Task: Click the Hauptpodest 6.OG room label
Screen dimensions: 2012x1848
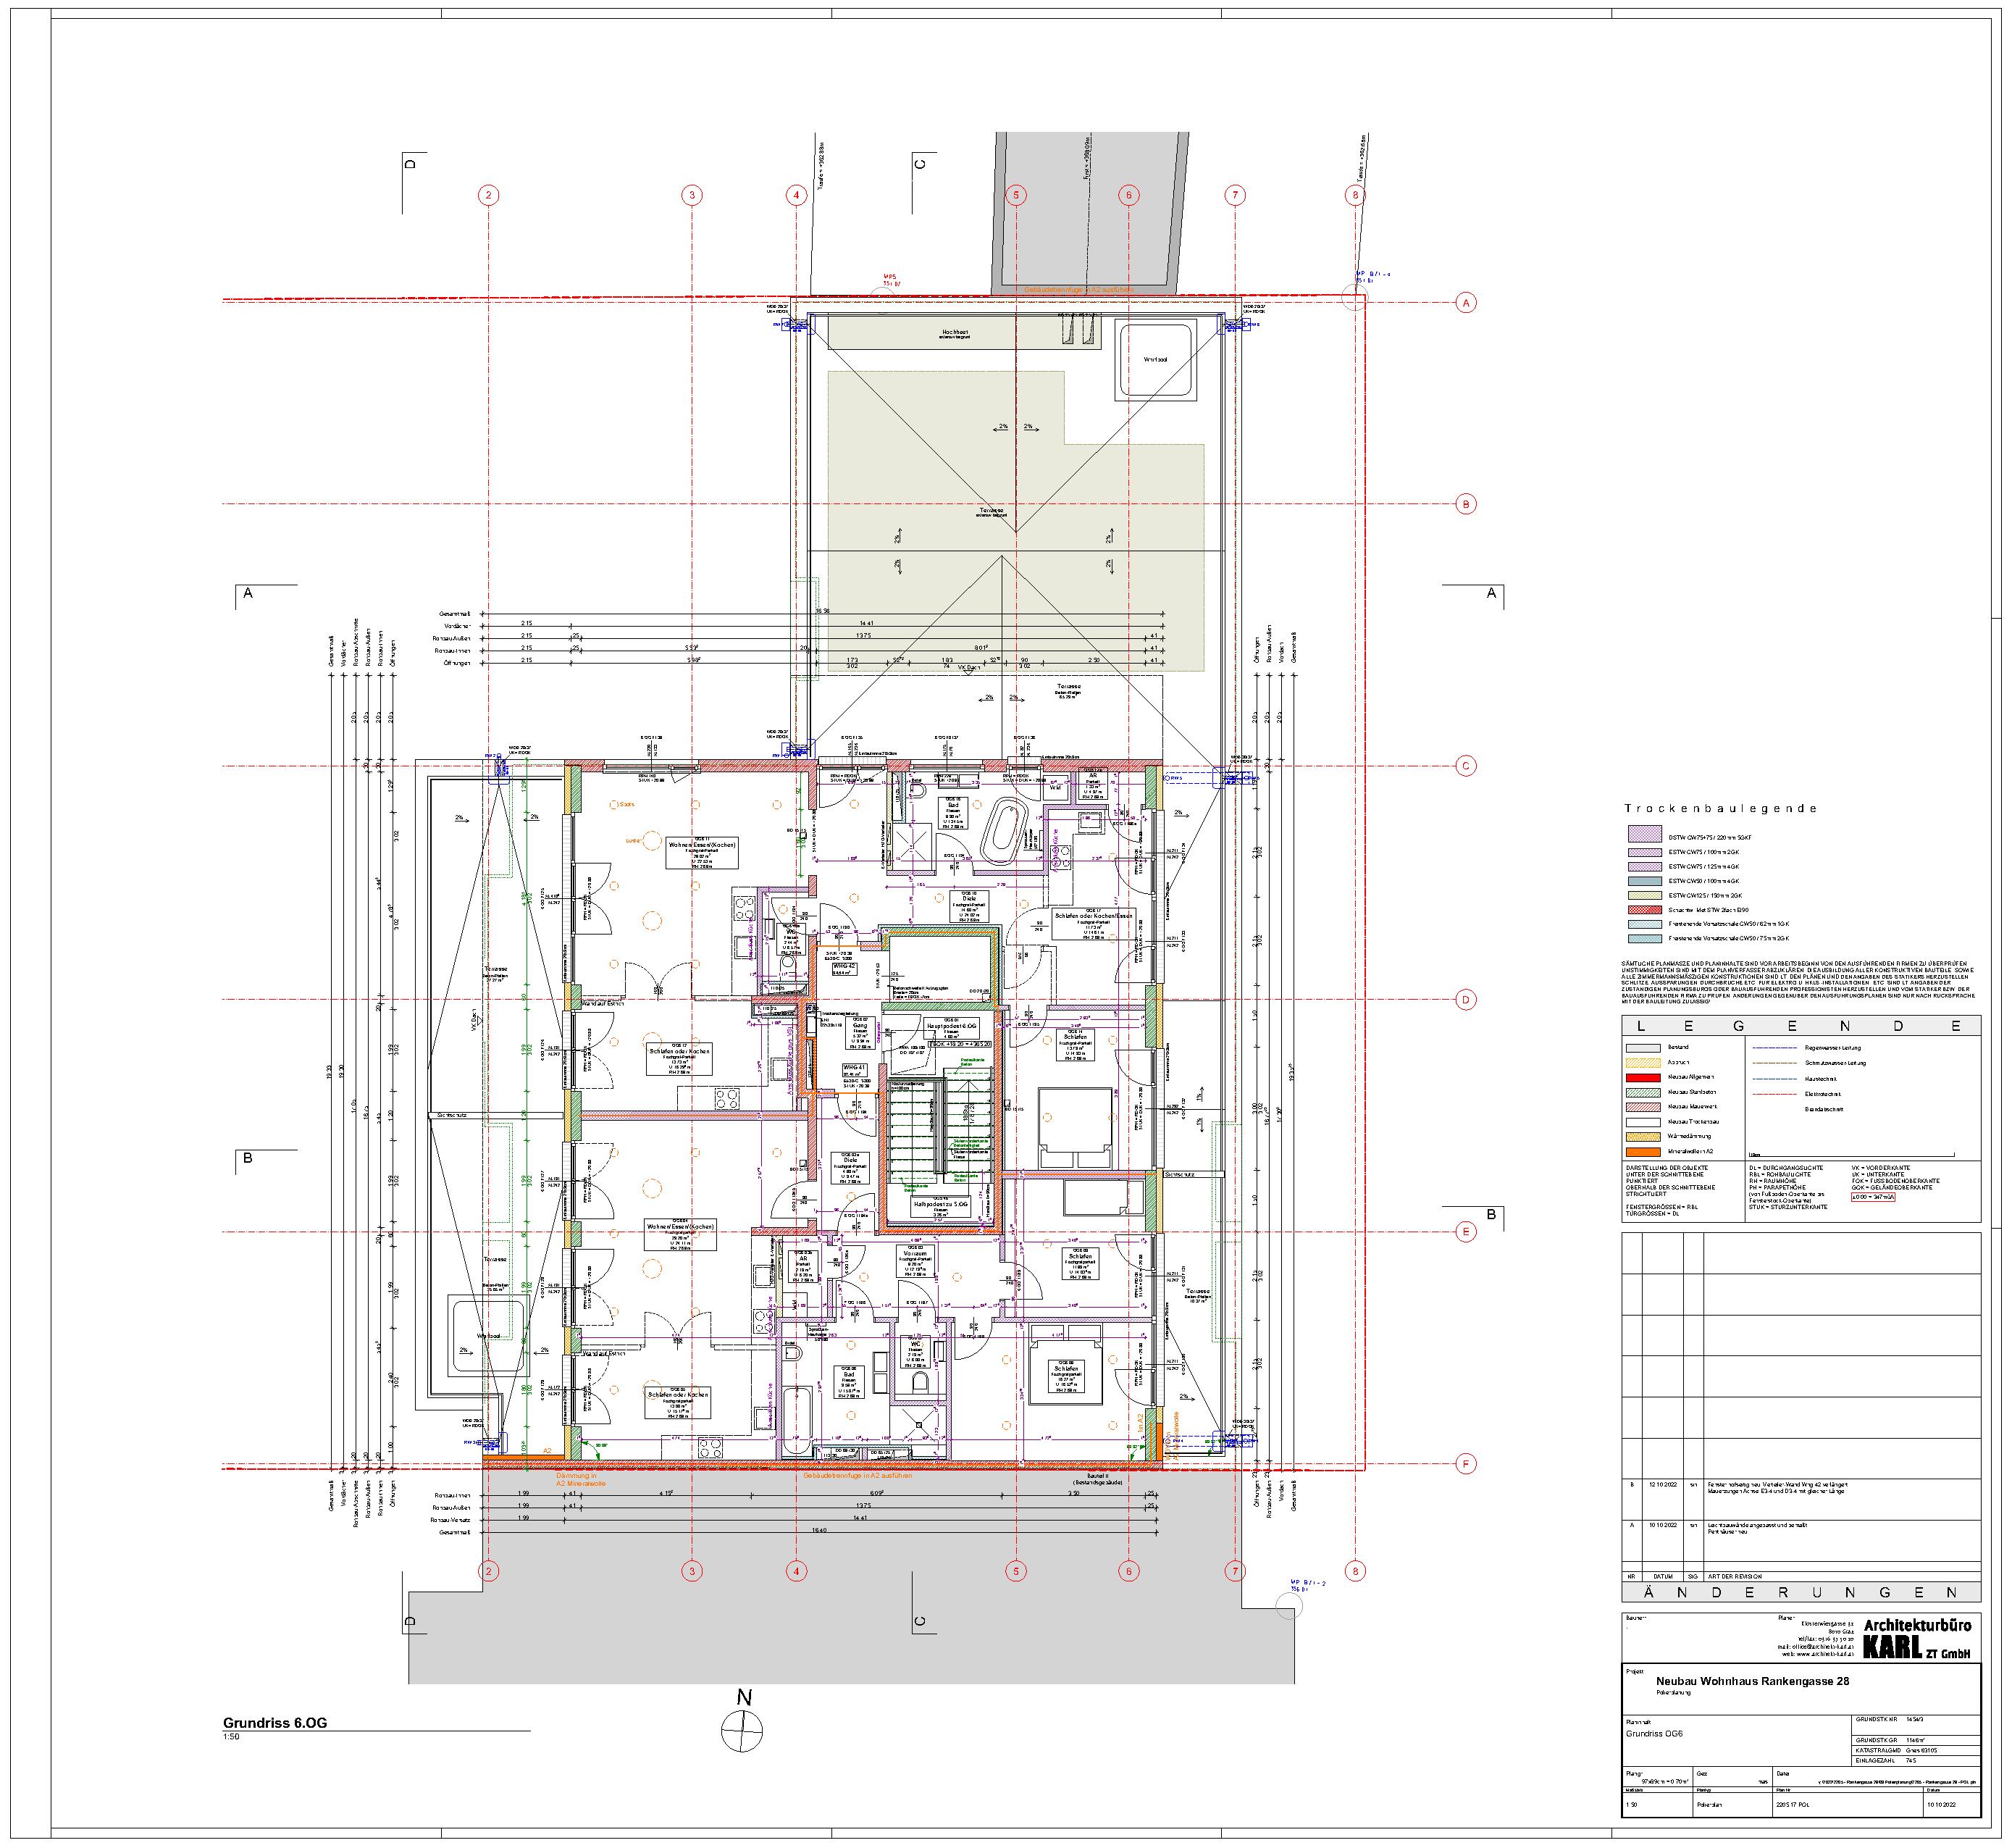Action: 952,1027
